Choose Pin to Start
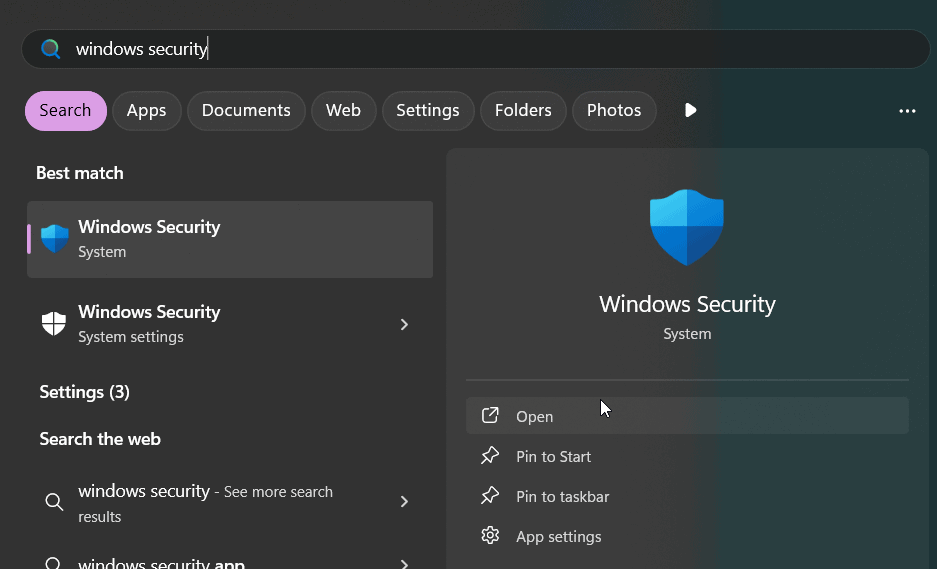Image resolution: width=937 pixels, height=569 pixels. pyautogui.click(x=687, y=456)
